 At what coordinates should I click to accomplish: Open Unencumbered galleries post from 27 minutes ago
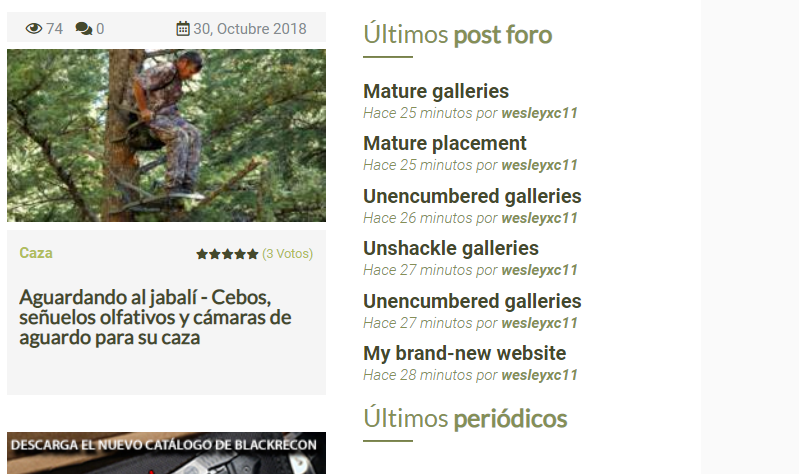(472, 301)
